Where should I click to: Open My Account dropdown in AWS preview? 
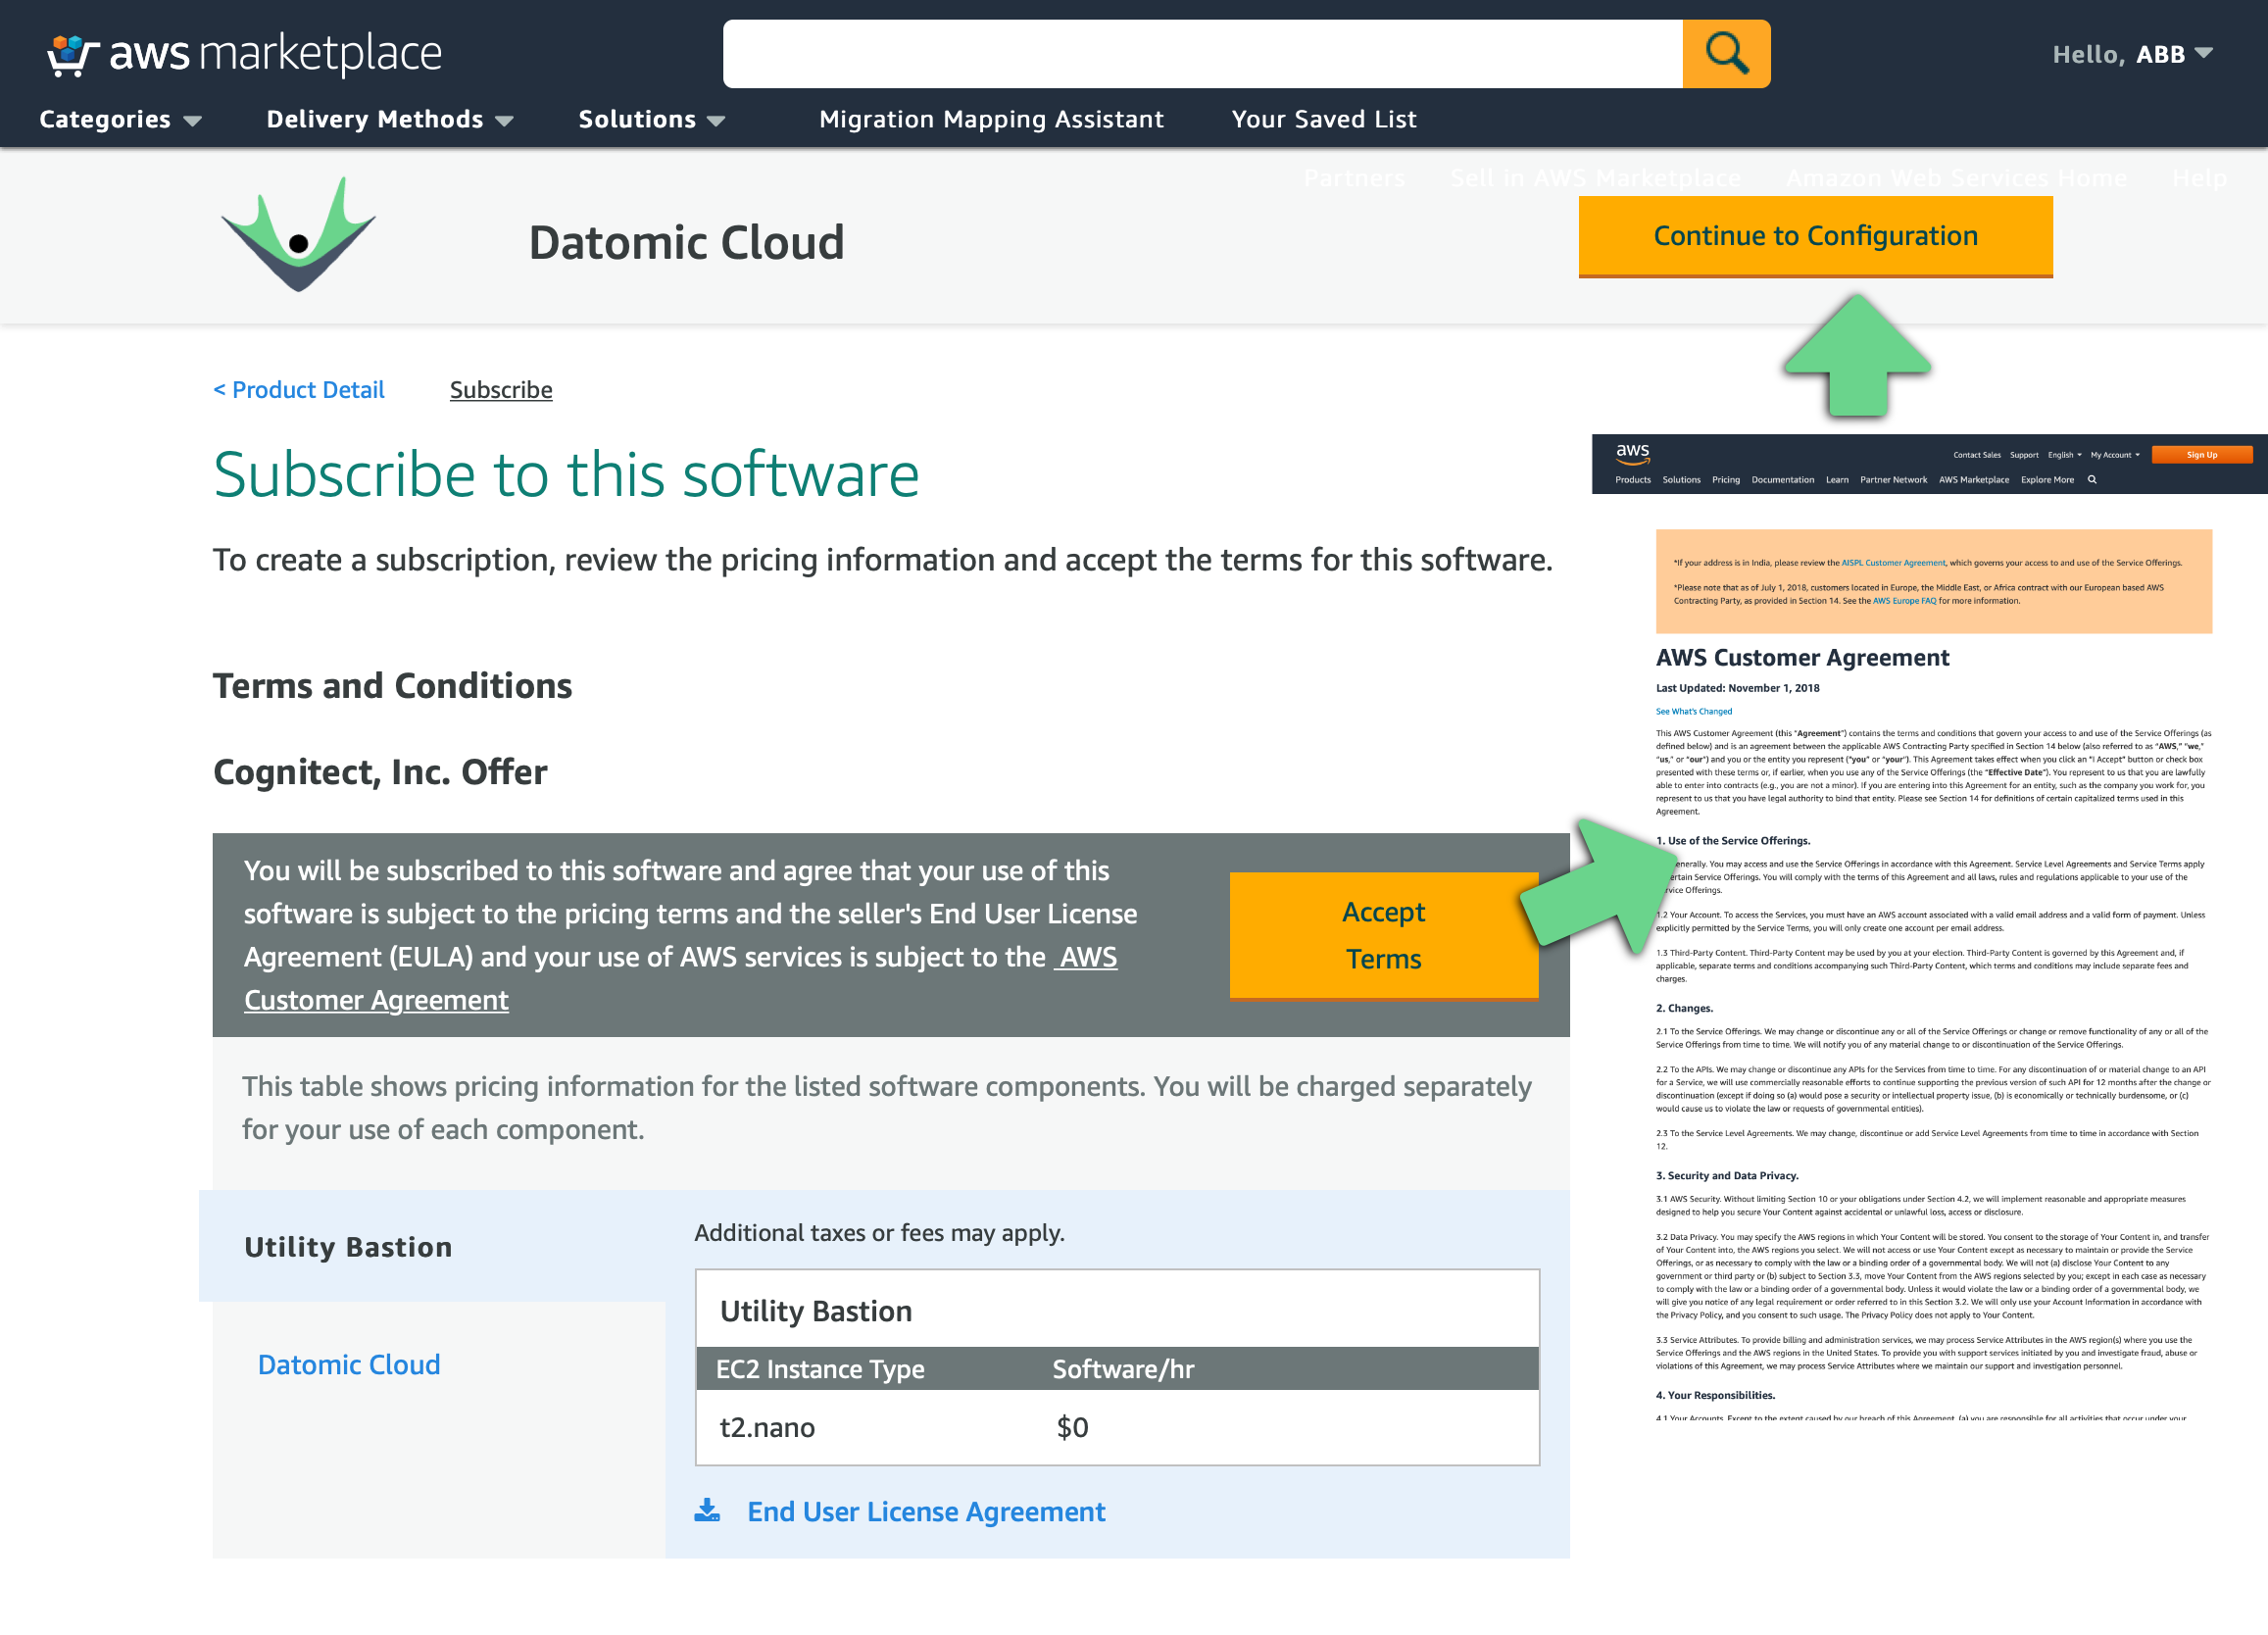[x=2114, y=455]
